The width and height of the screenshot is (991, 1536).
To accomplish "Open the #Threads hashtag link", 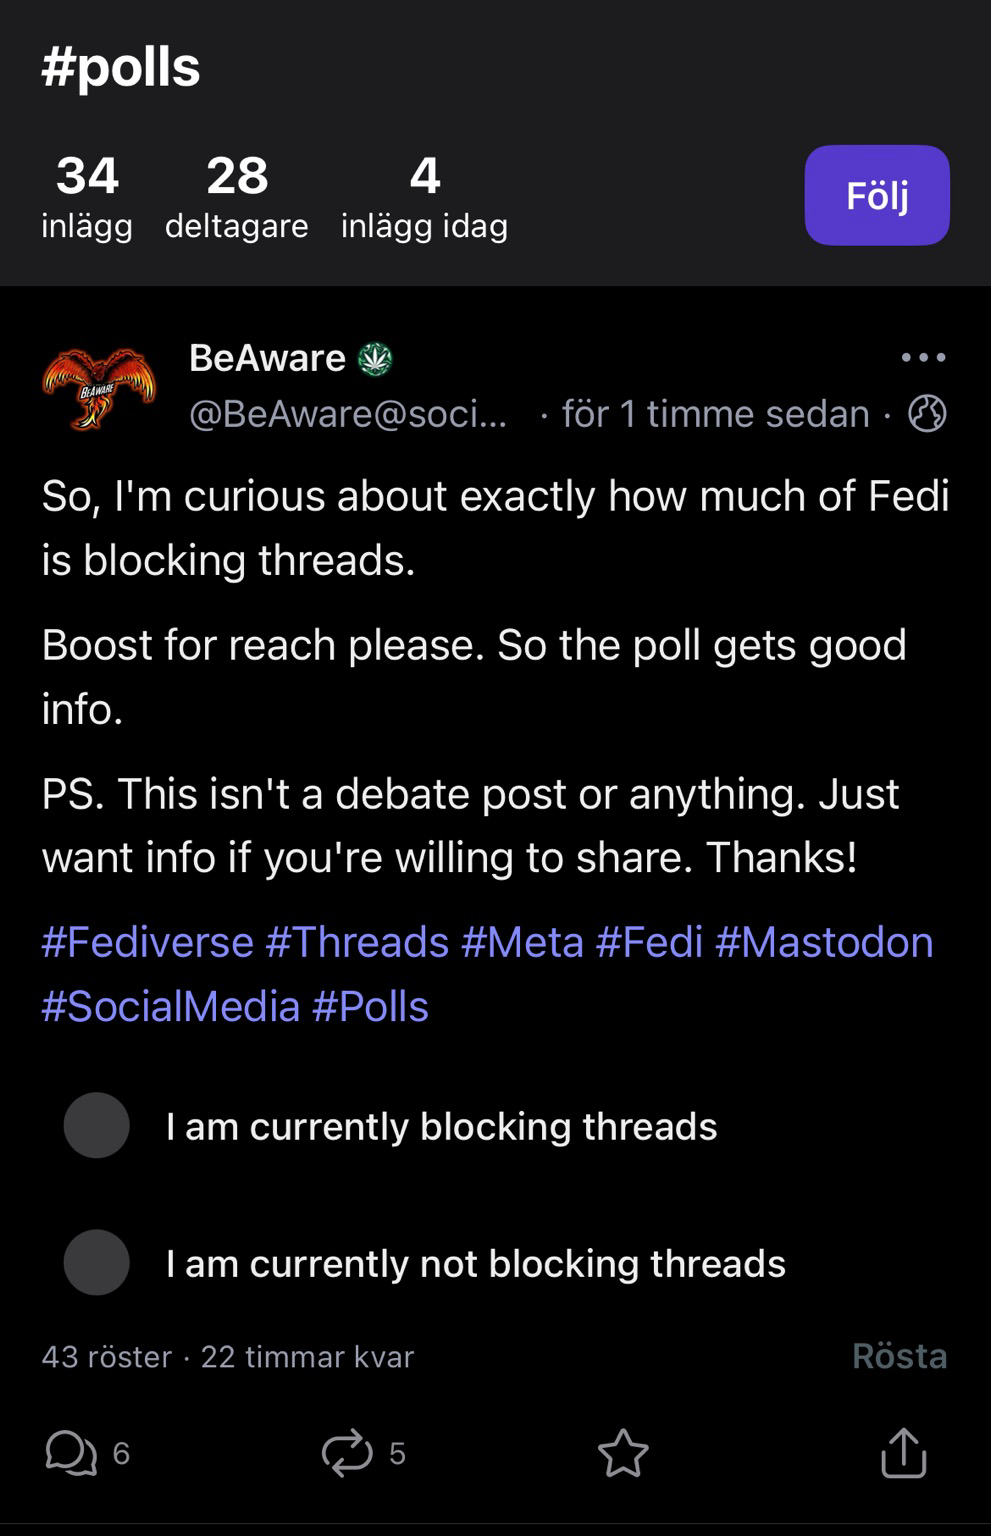I will point(357,942).
